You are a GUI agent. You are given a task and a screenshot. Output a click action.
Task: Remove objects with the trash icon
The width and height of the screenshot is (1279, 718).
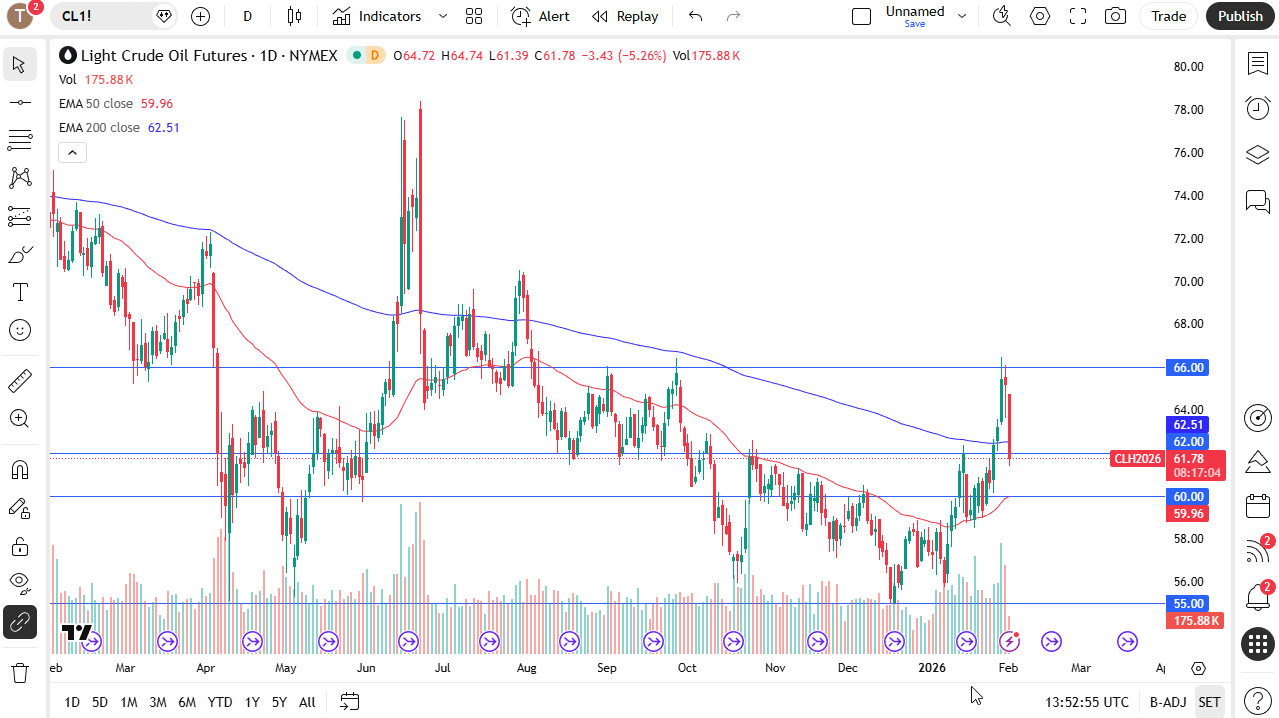19,672
